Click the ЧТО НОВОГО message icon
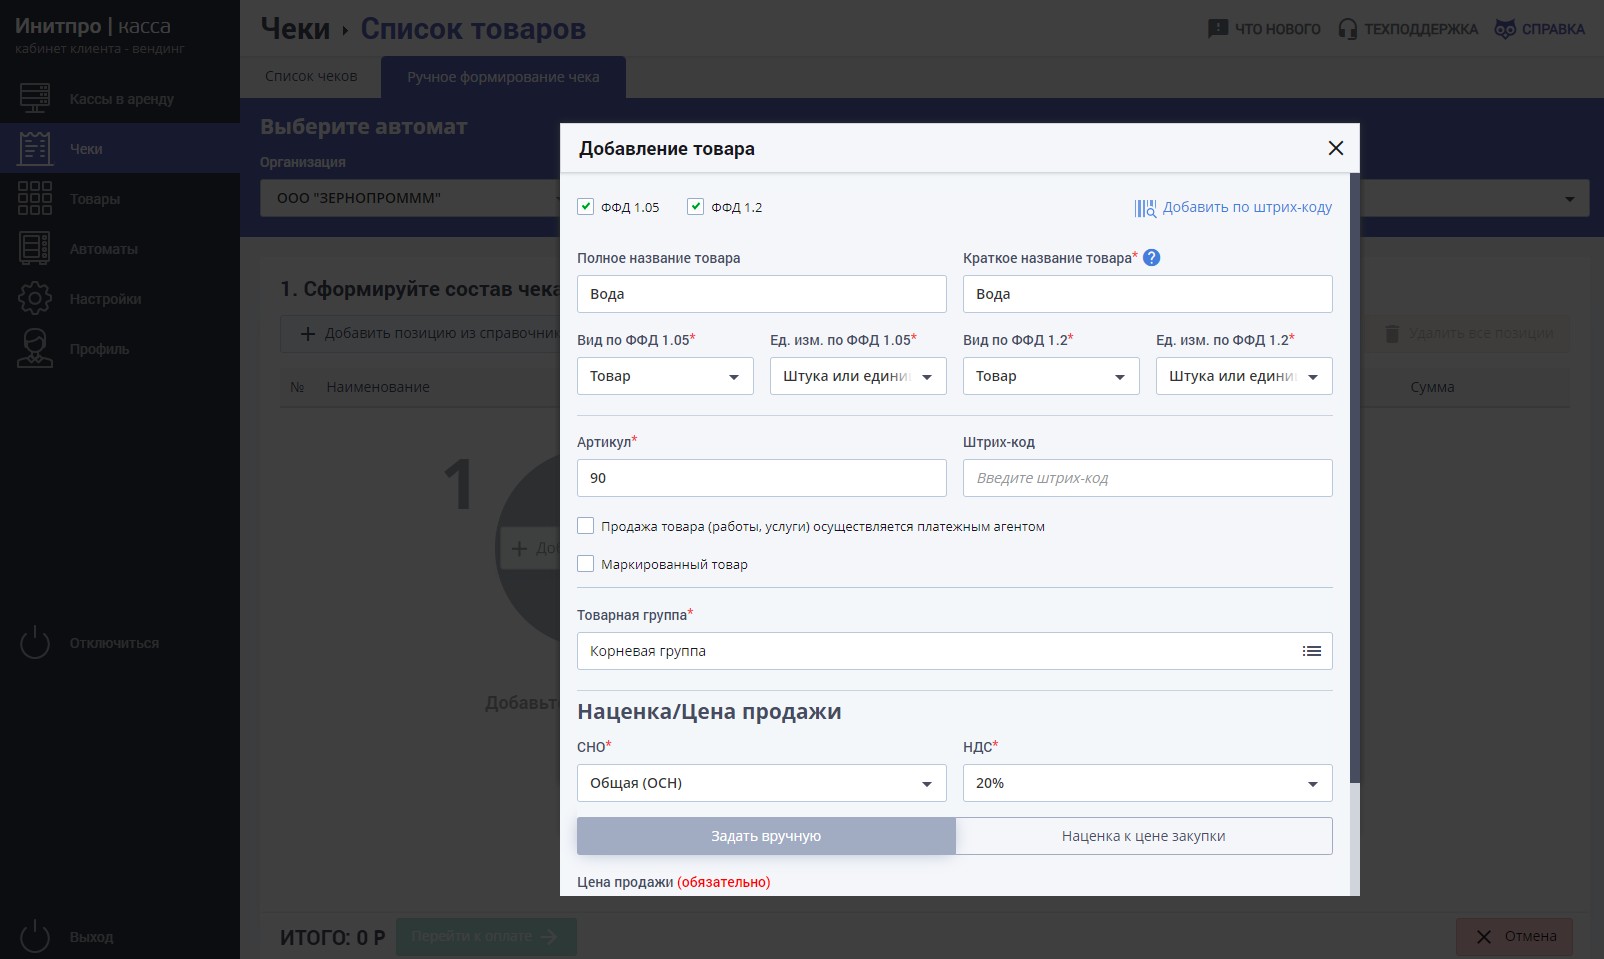Image resolution: width=1604 pixels, height=959 pixels. [x=1217, y=29]
